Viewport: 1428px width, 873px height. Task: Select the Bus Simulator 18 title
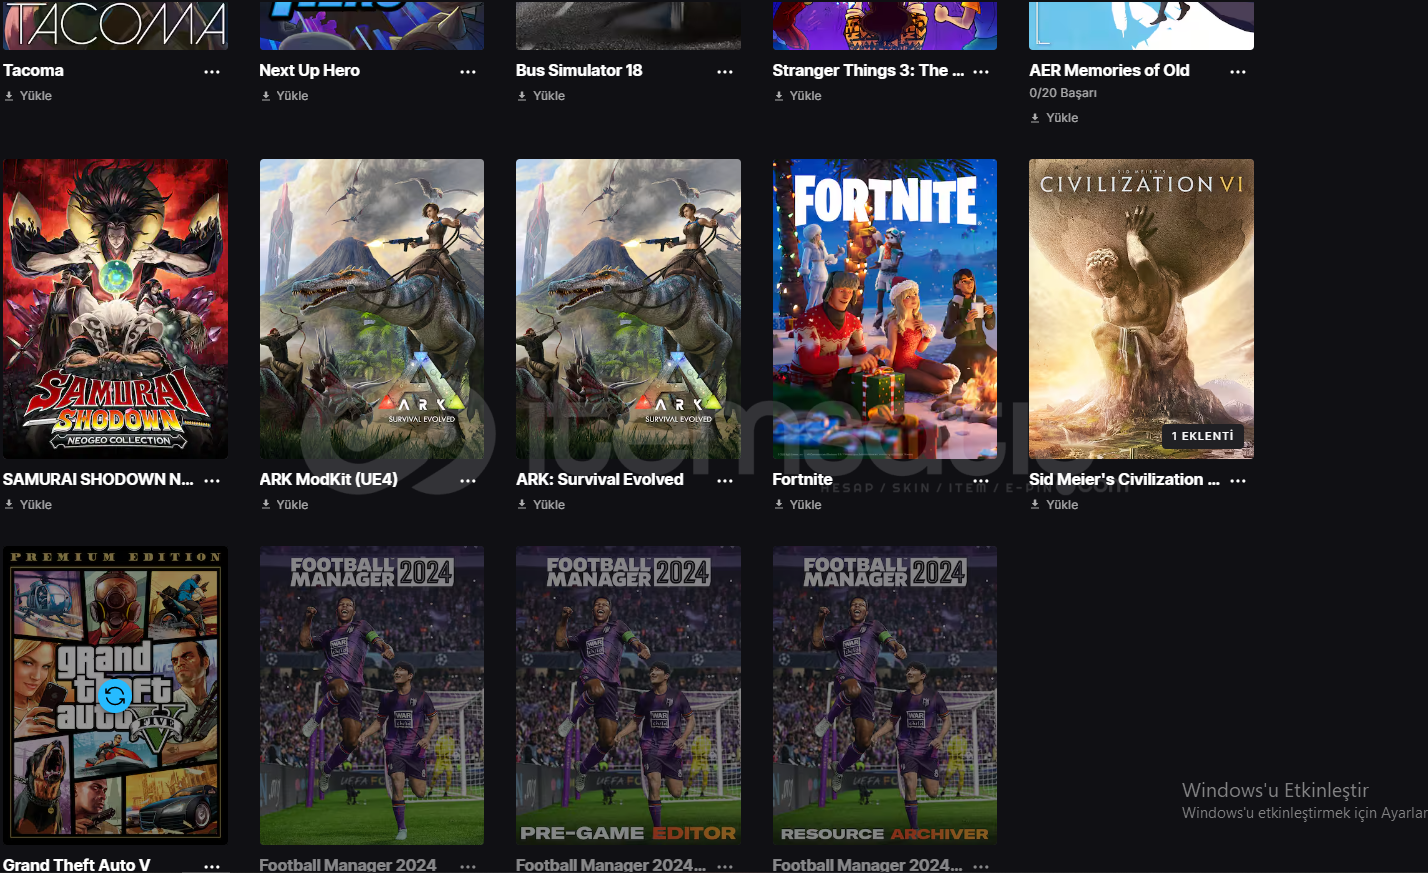pos(579,71)
